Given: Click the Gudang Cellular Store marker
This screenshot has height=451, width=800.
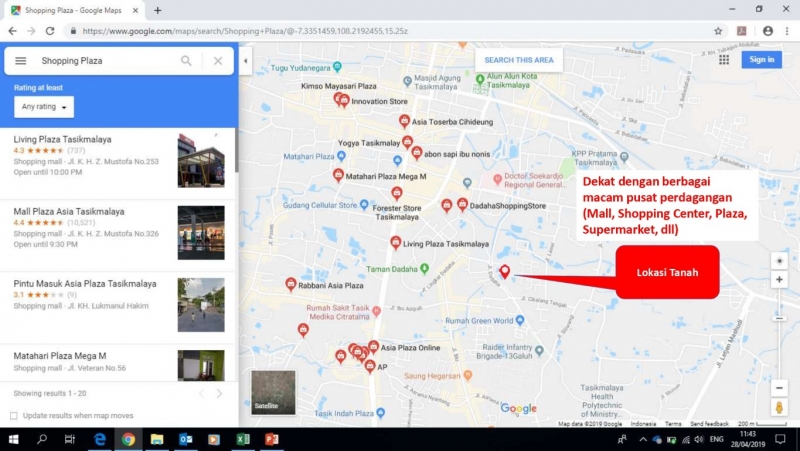Looking at the screenshot, I should pos(364,205).
